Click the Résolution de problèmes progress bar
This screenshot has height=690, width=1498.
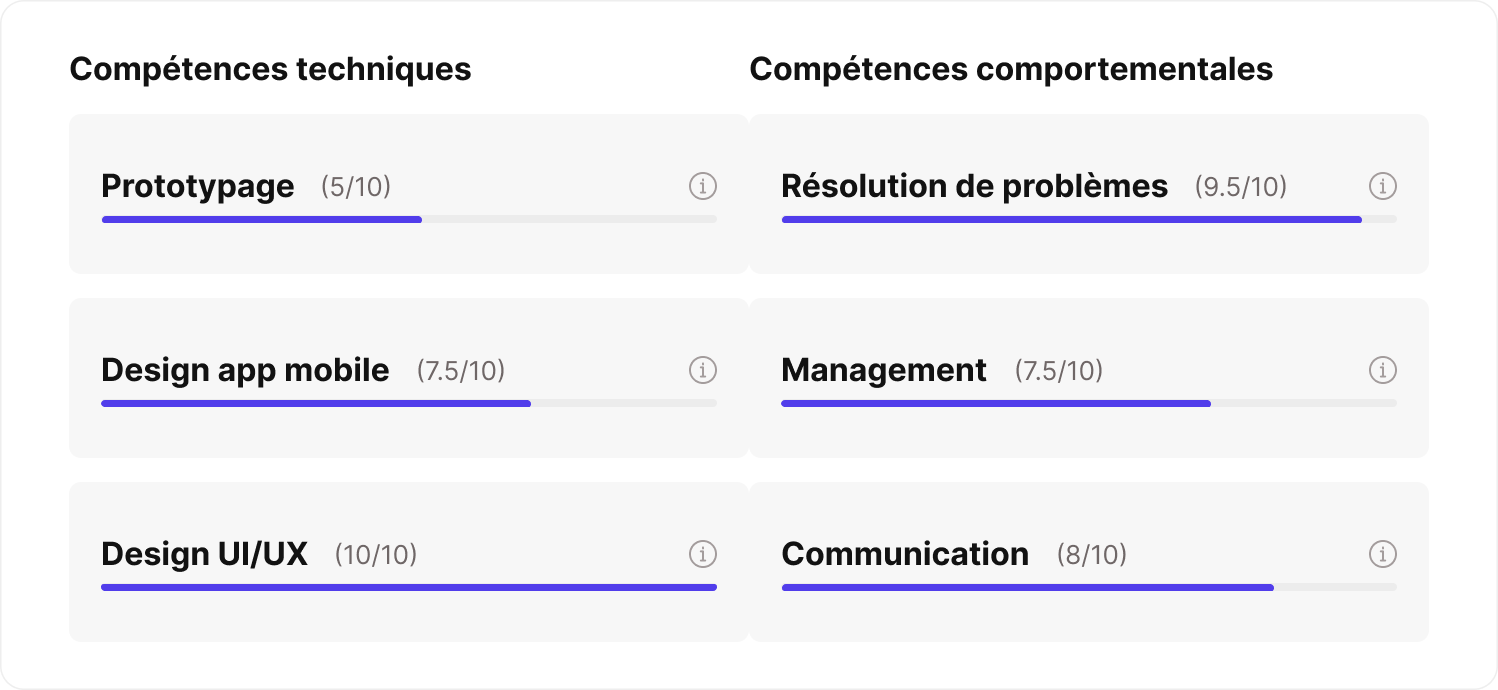[x=1089, y=219]
